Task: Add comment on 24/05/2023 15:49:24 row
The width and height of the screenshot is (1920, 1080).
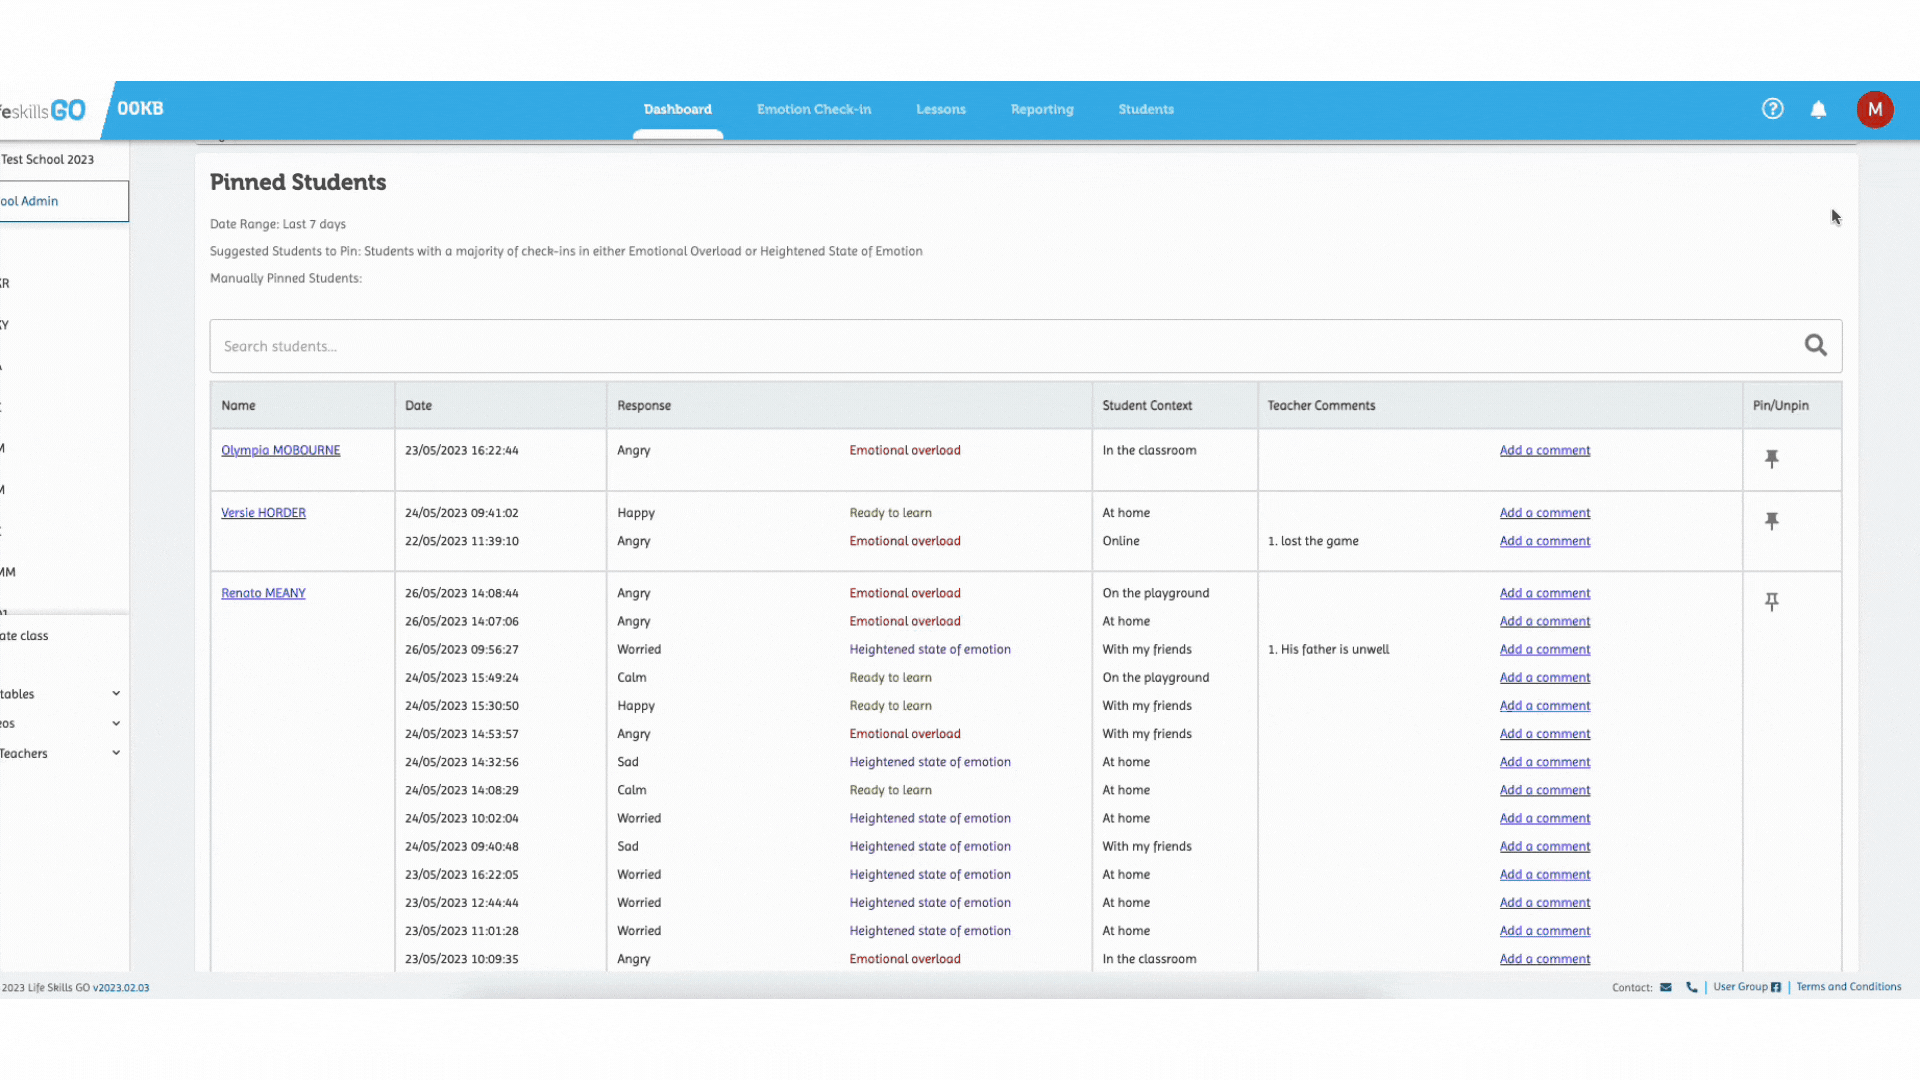Action: pos(1544,677)
